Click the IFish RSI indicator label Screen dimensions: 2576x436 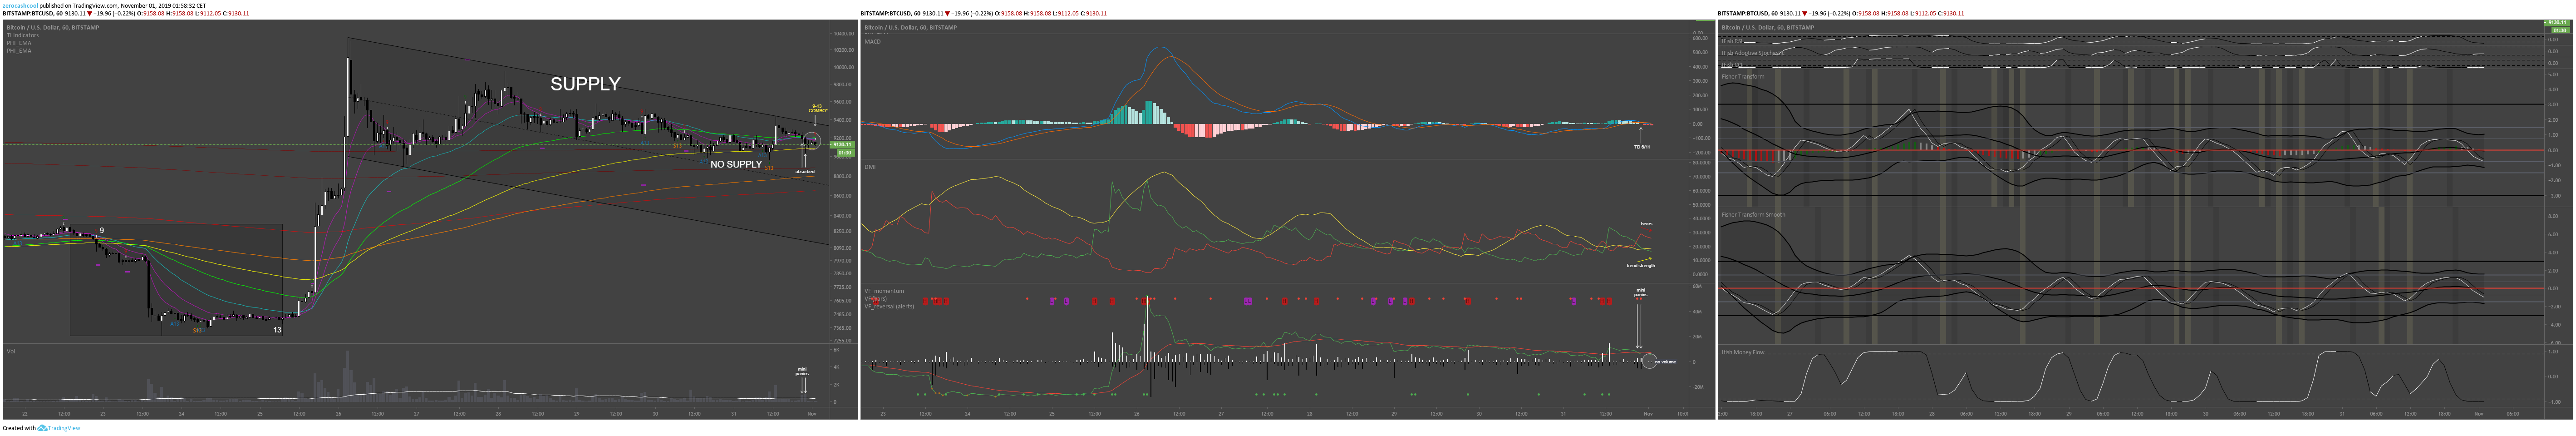point(1732,40)
